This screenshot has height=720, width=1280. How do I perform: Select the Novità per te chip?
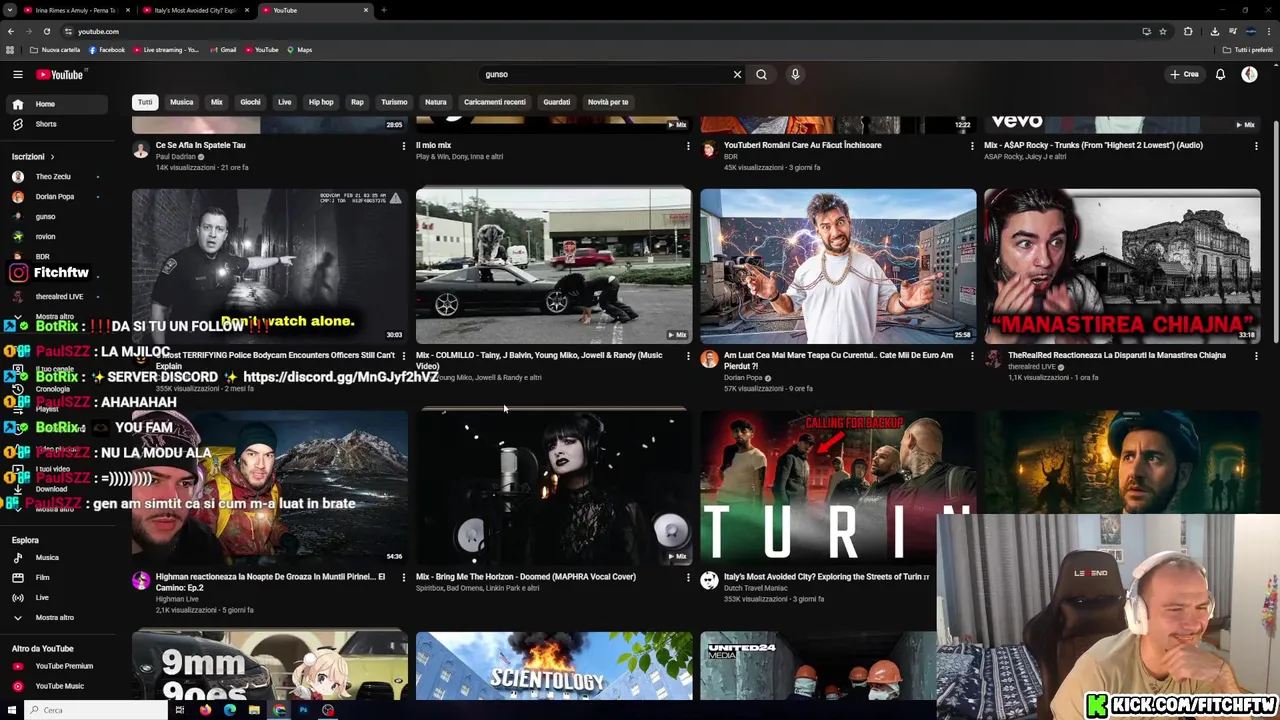point(608,102)
